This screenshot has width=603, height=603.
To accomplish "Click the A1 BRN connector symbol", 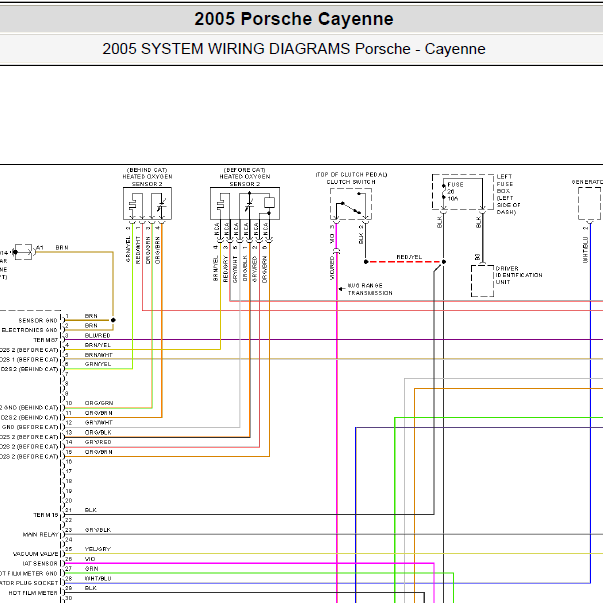I will (x=23, y=252).
